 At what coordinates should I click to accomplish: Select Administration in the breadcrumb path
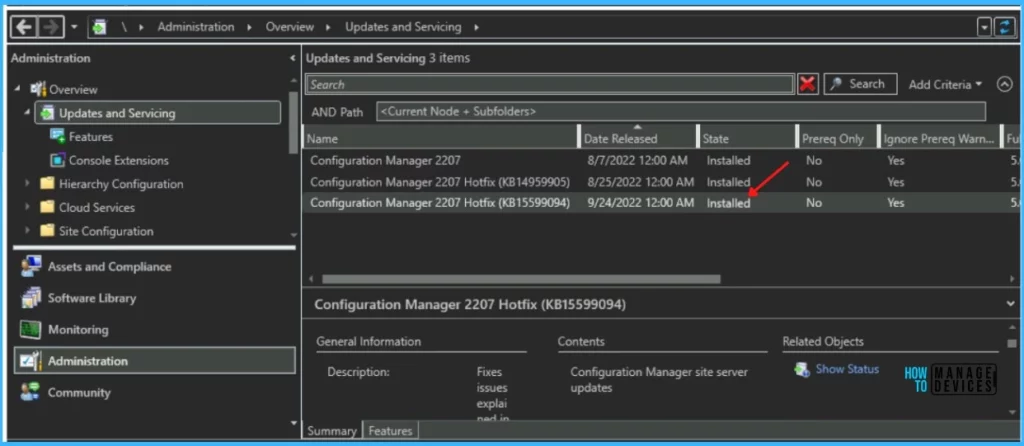[x=195, y=27]
